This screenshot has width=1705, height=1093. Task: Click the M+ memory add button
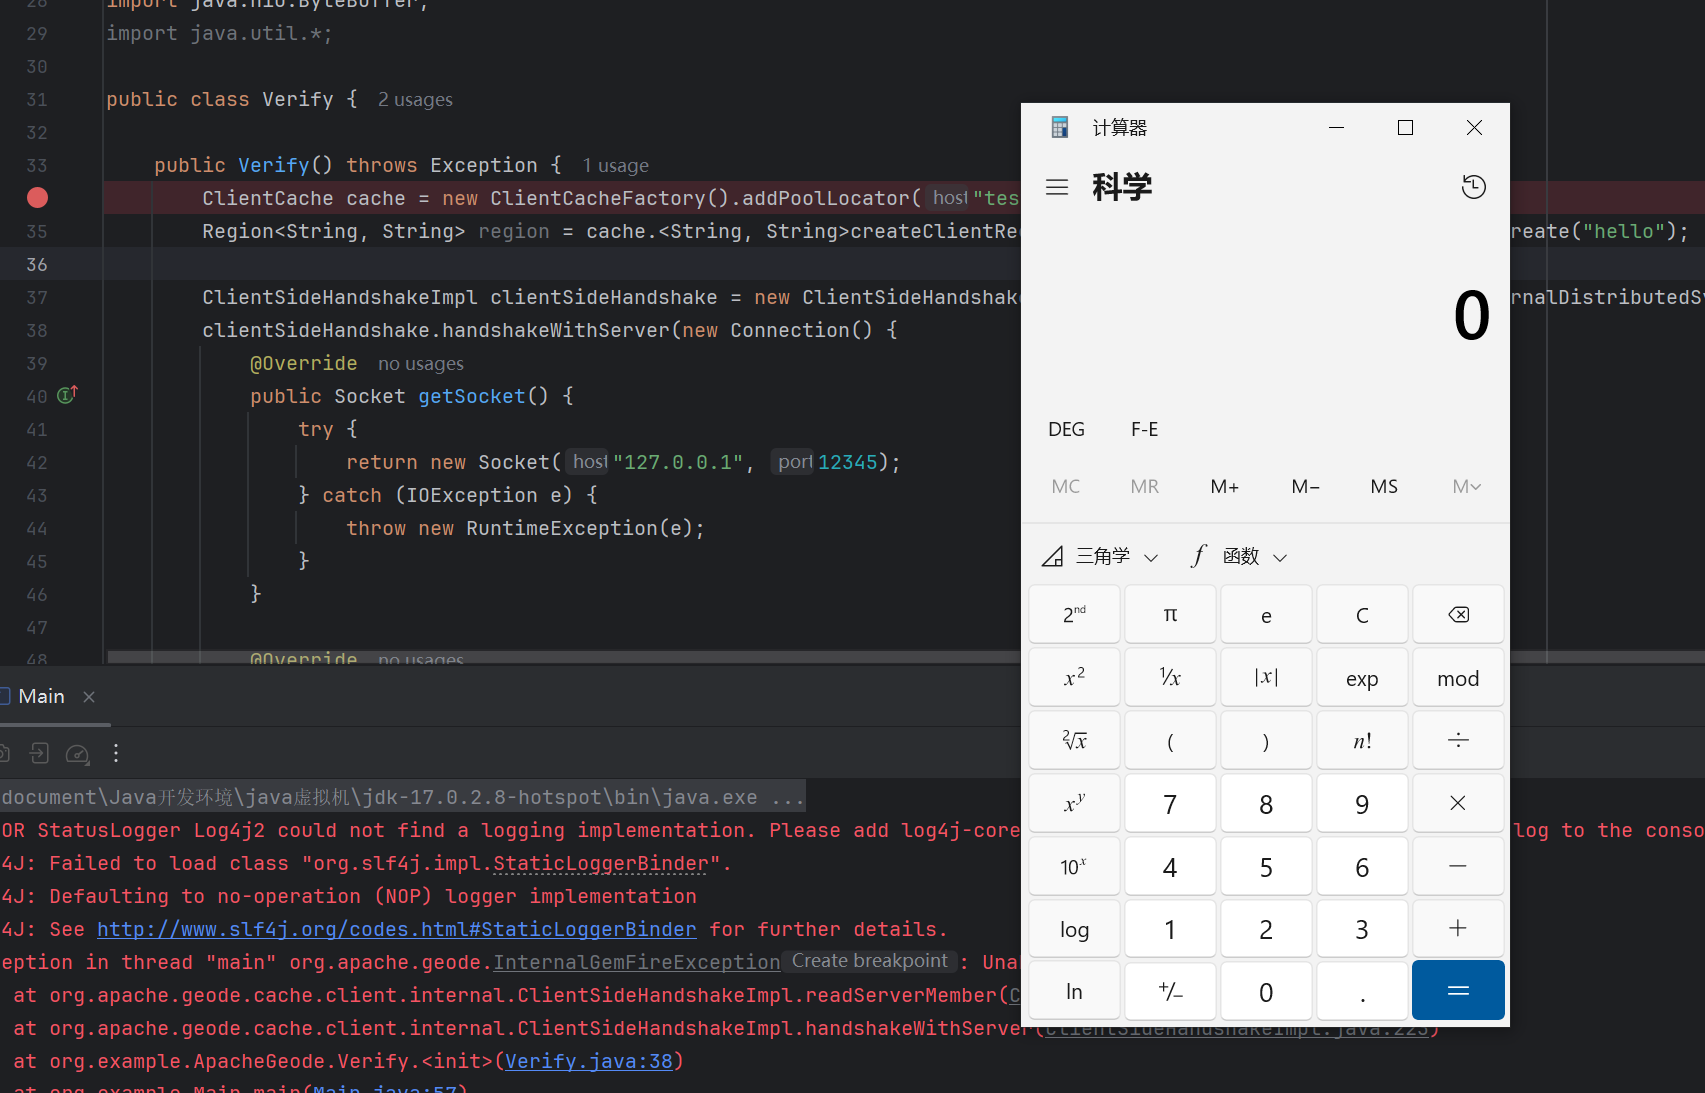pos(1225,486)
